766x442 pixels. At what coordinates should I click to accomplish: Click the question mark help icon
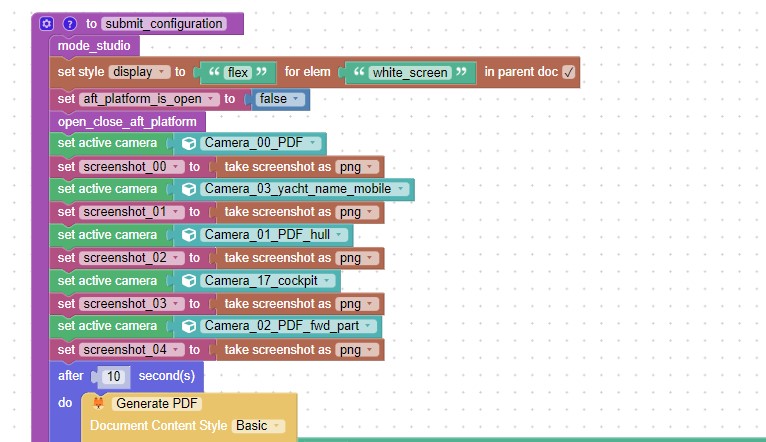pos(70,23)
